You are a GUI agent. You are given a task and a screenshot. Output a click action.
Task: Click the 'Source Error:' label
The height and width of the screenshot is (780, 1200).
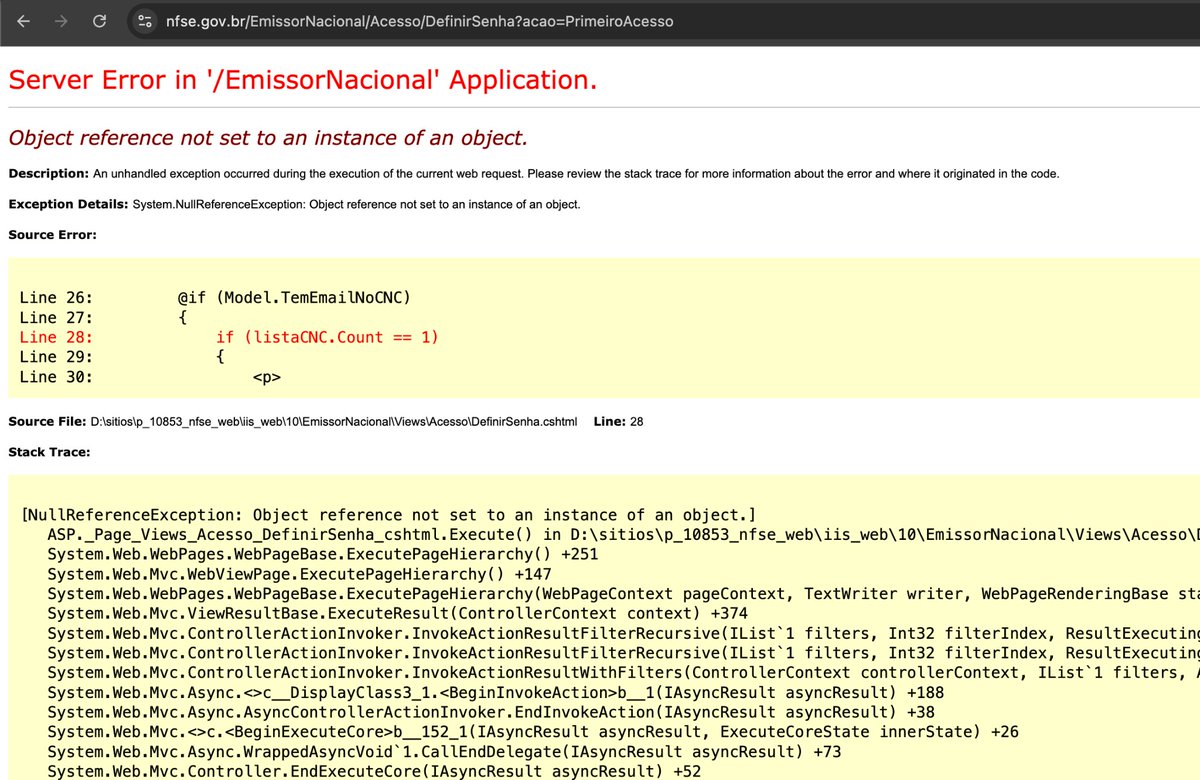point(52,235)
